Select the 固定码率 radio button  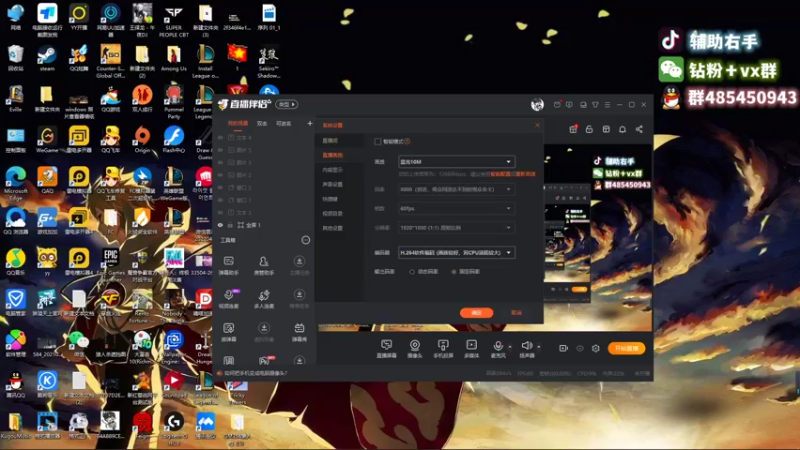(x=454, y=272)
